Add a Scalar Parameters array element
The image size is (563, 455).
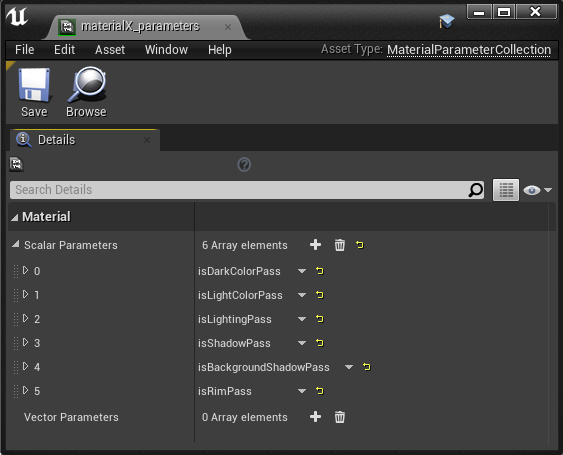click(x=315, y=245)
